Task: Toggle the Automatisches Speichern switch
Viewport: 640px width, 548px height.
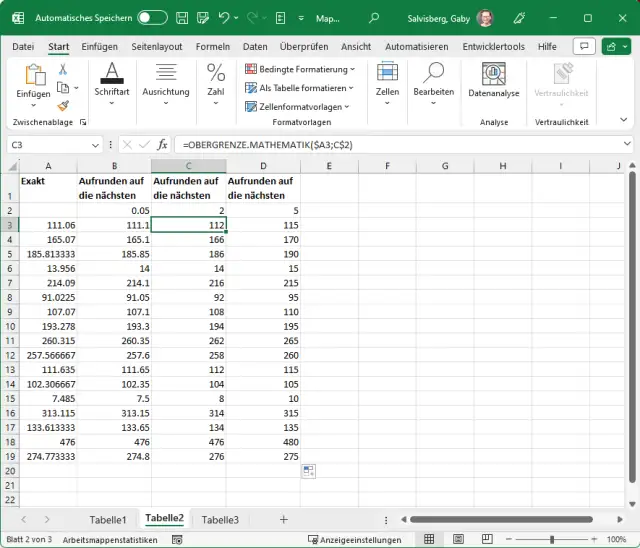Action: (152, 18)
